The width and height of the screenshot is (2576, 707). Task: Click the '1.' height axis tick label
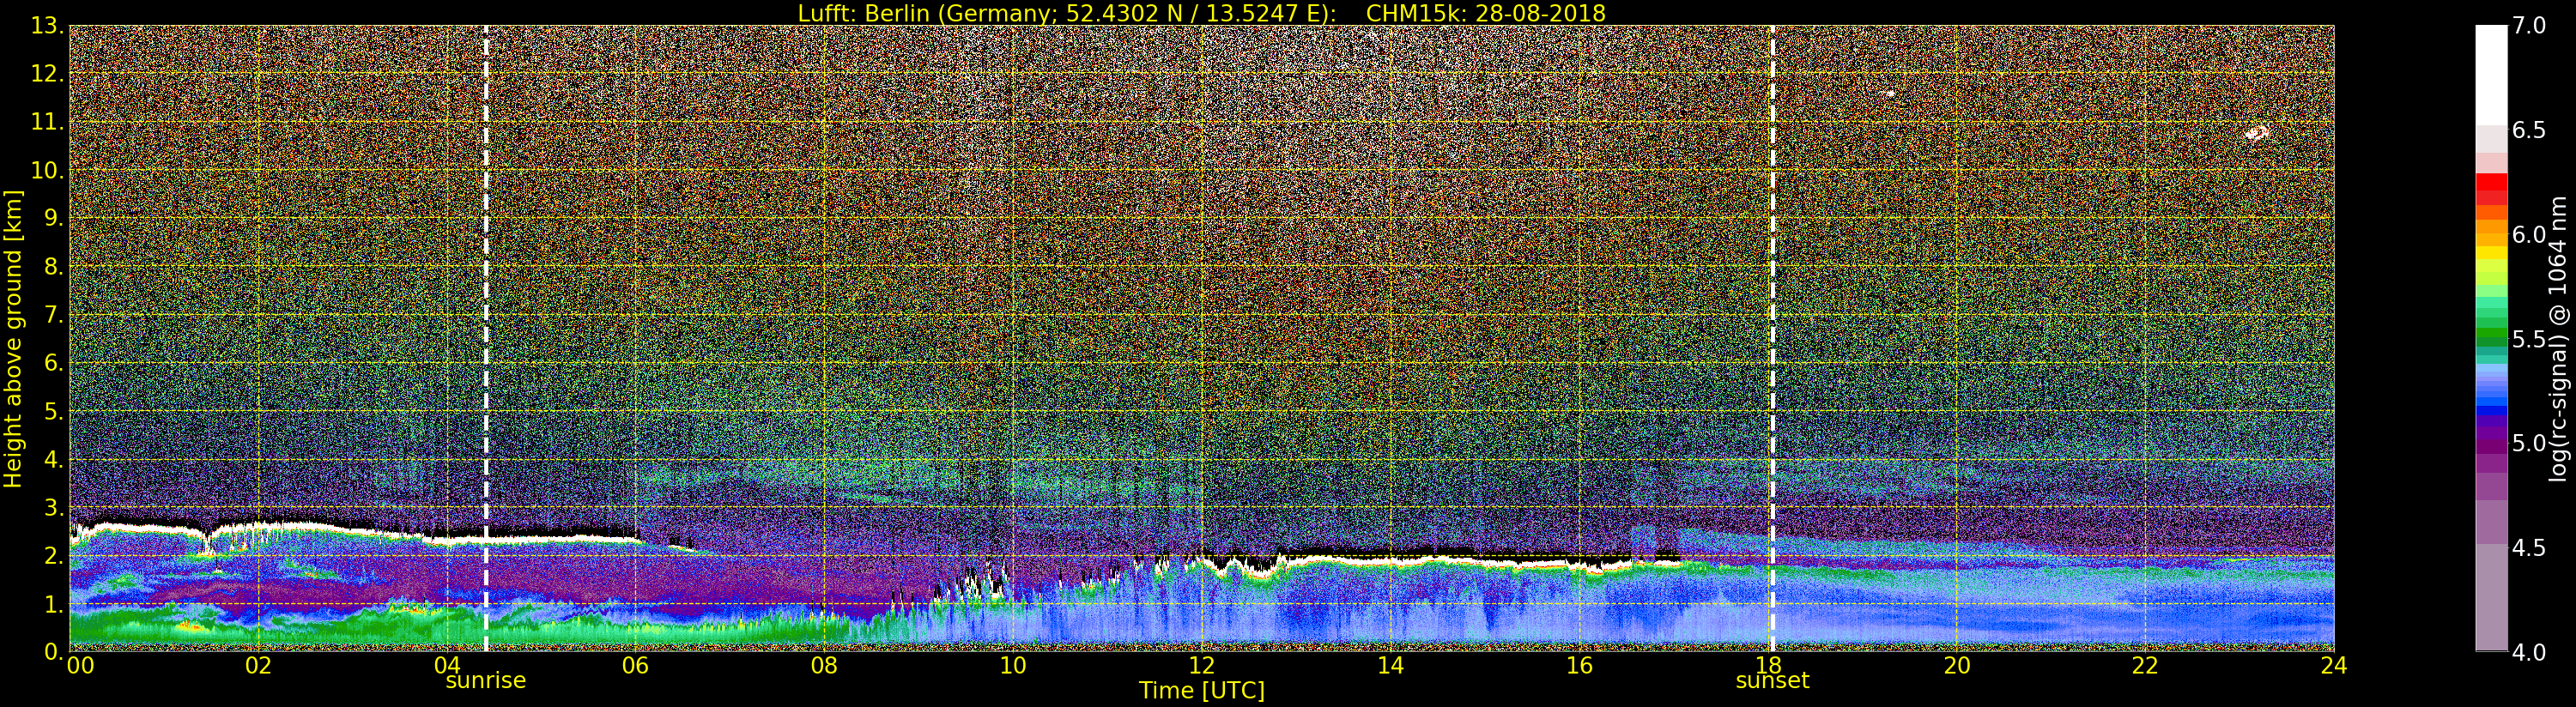(x=54, y=604)
